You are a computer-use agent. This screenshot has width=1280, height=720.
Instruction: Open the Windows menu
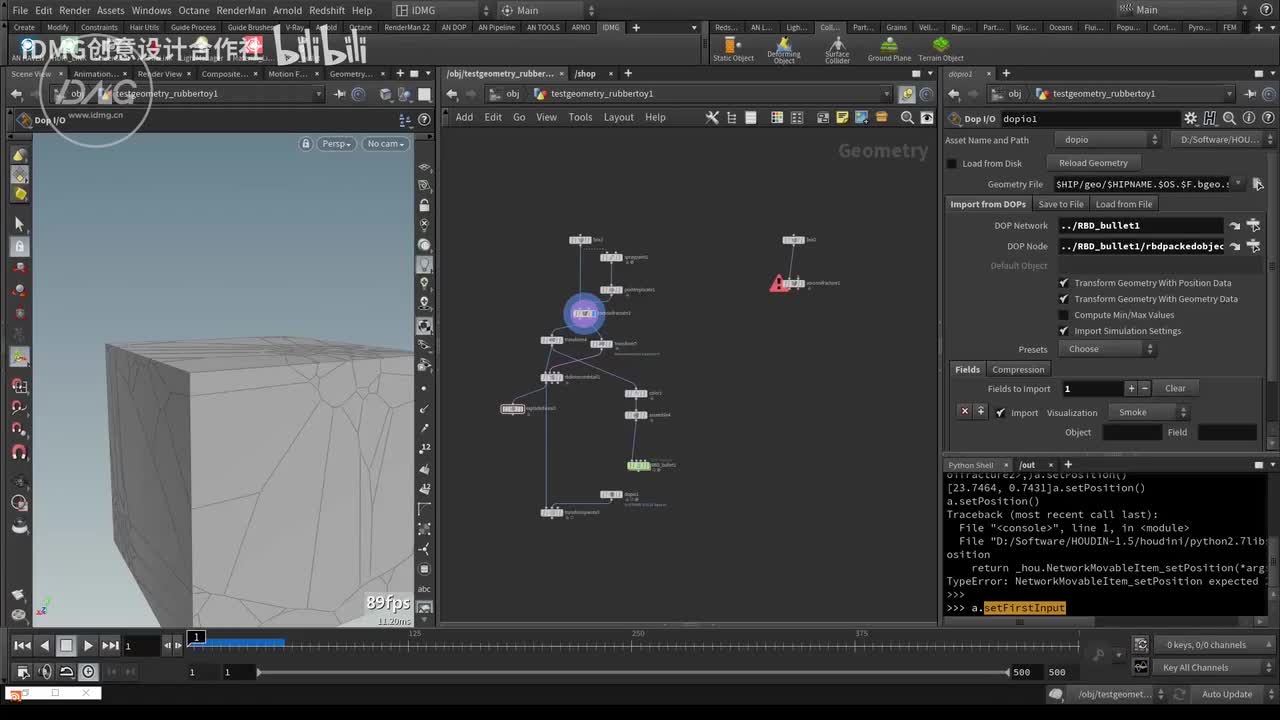tap(151, 10)
